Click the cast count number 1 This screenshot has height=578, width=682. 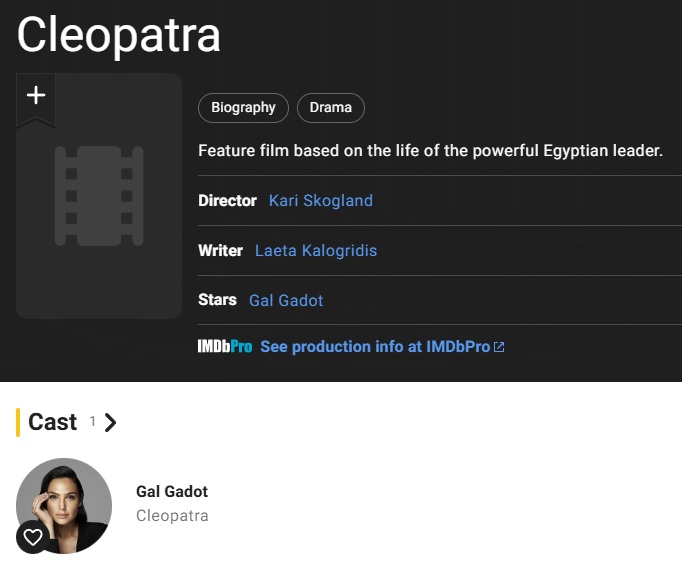92,421
